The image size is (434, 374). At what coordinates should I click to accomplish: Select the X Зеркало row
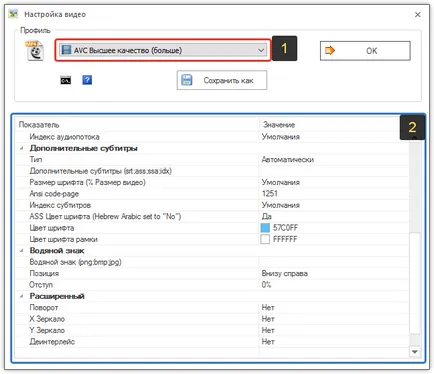tap(212, 319)
